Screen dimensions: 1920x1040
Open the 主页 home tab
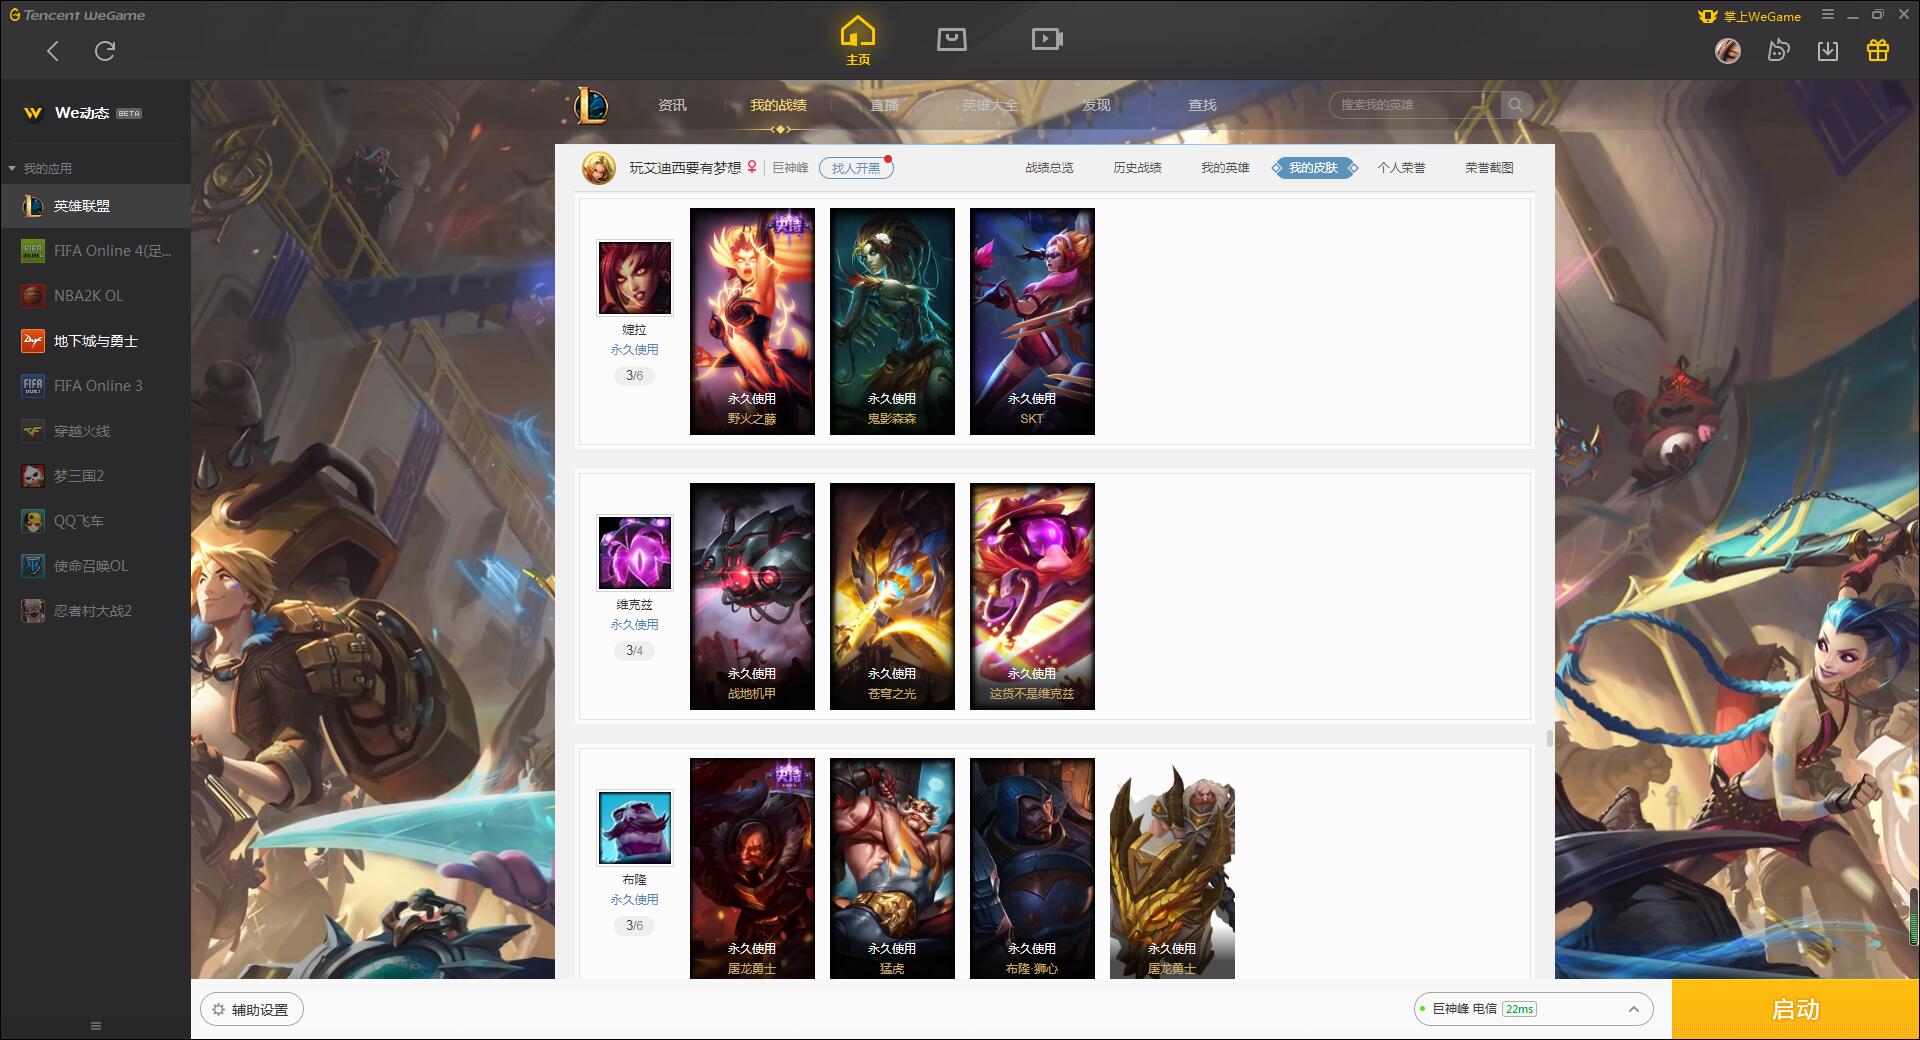click(x=858, y=41)
